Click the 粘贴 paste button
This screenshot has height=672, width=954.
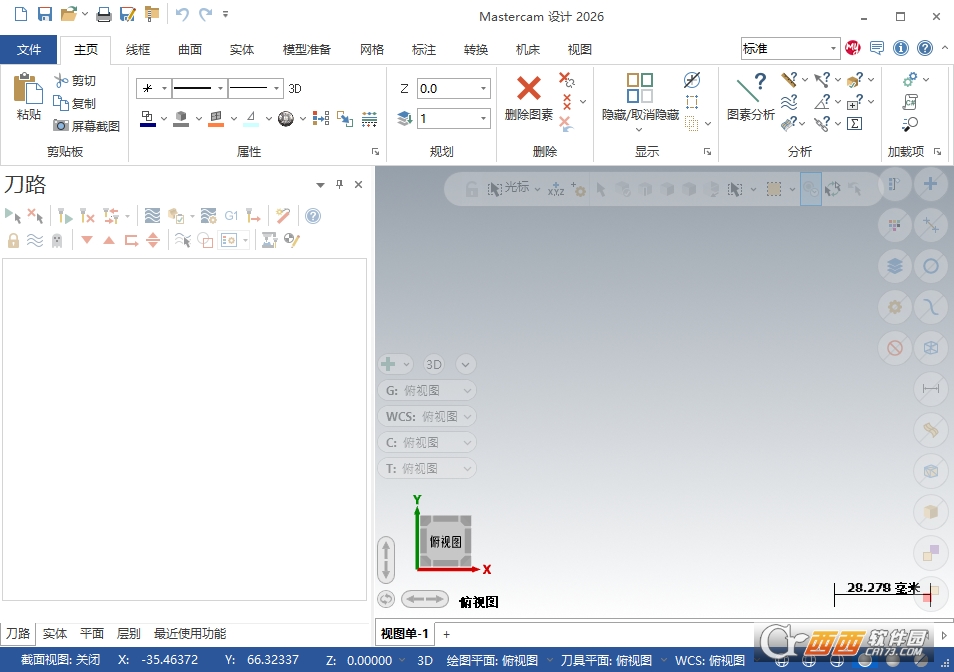pos(28,97)
